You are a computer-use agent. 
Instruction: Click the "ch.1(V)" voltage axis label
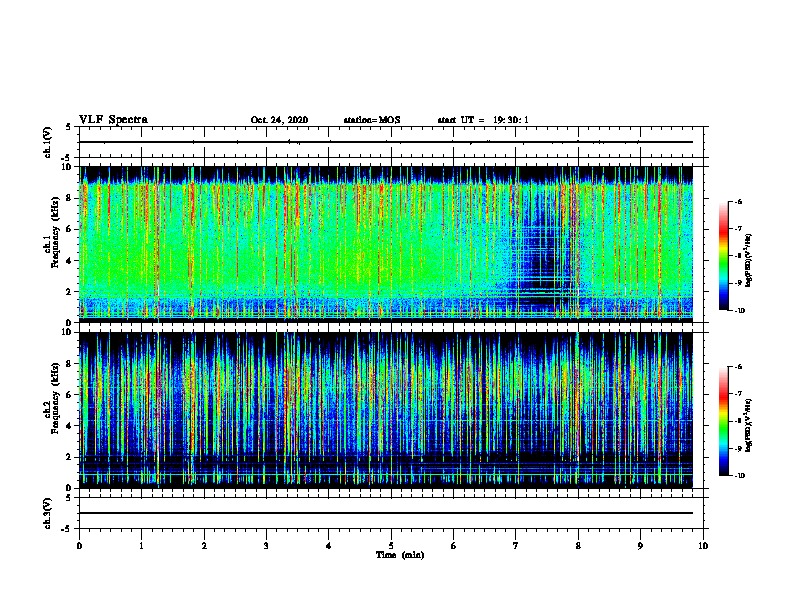(x=48, y=142)
